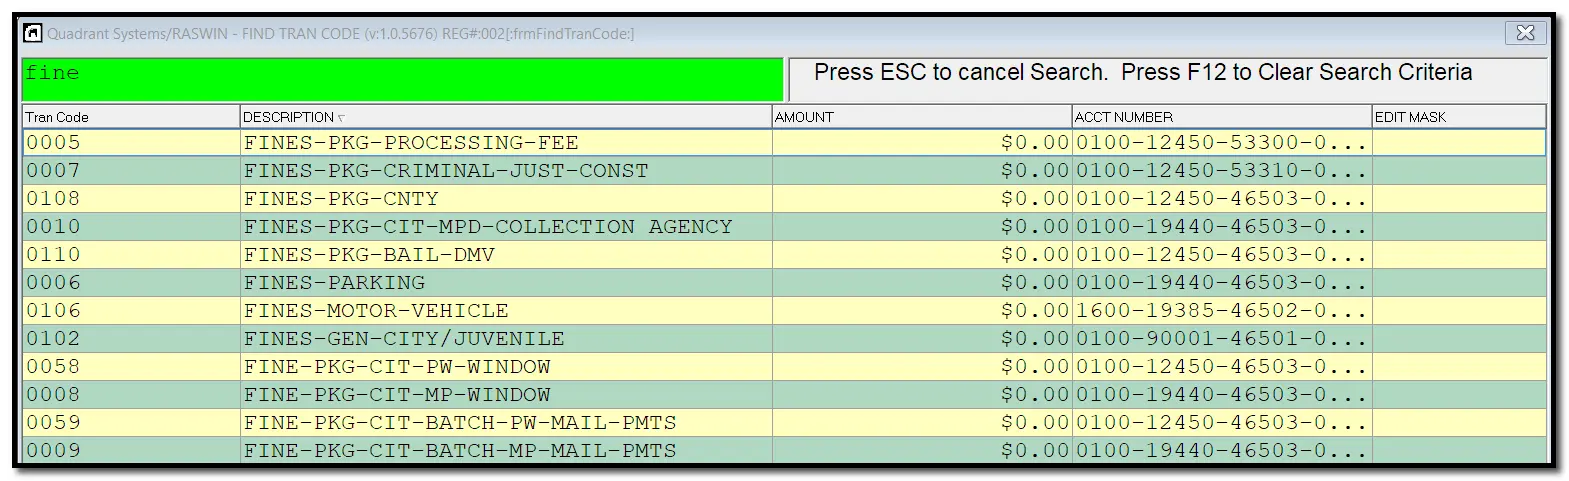Sort by the Tran Code column header
Viewport: 1569px width, 481px height.
click(131, 117)
